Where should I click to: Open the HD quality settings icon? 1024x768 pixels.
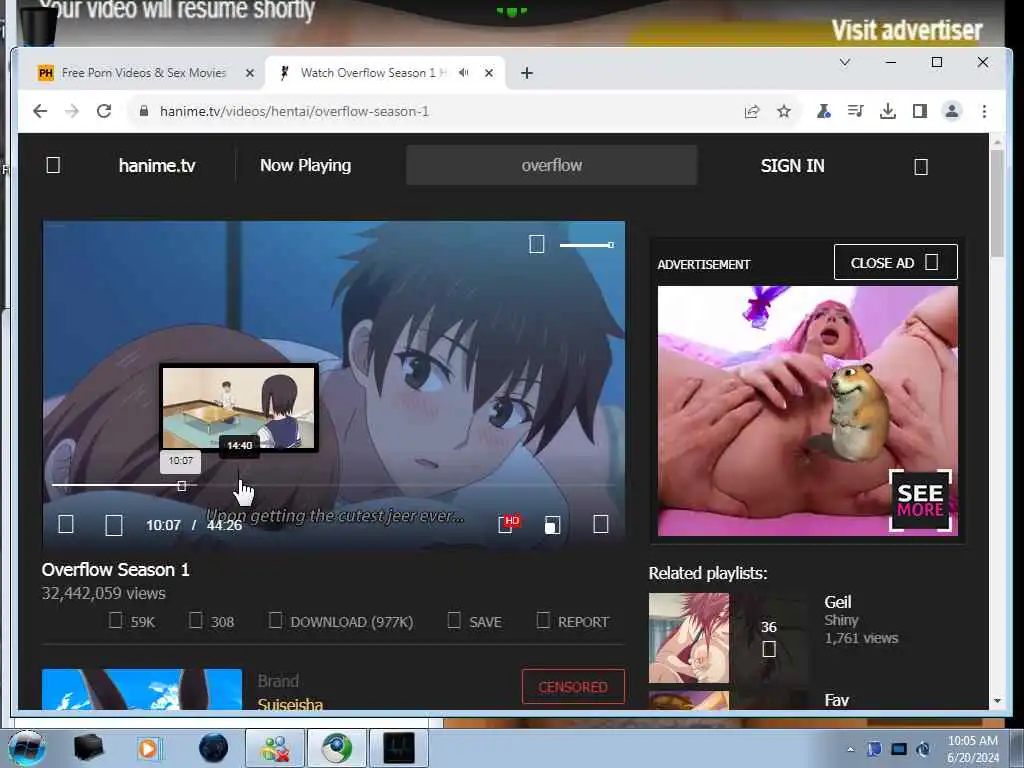click(507, 524)
